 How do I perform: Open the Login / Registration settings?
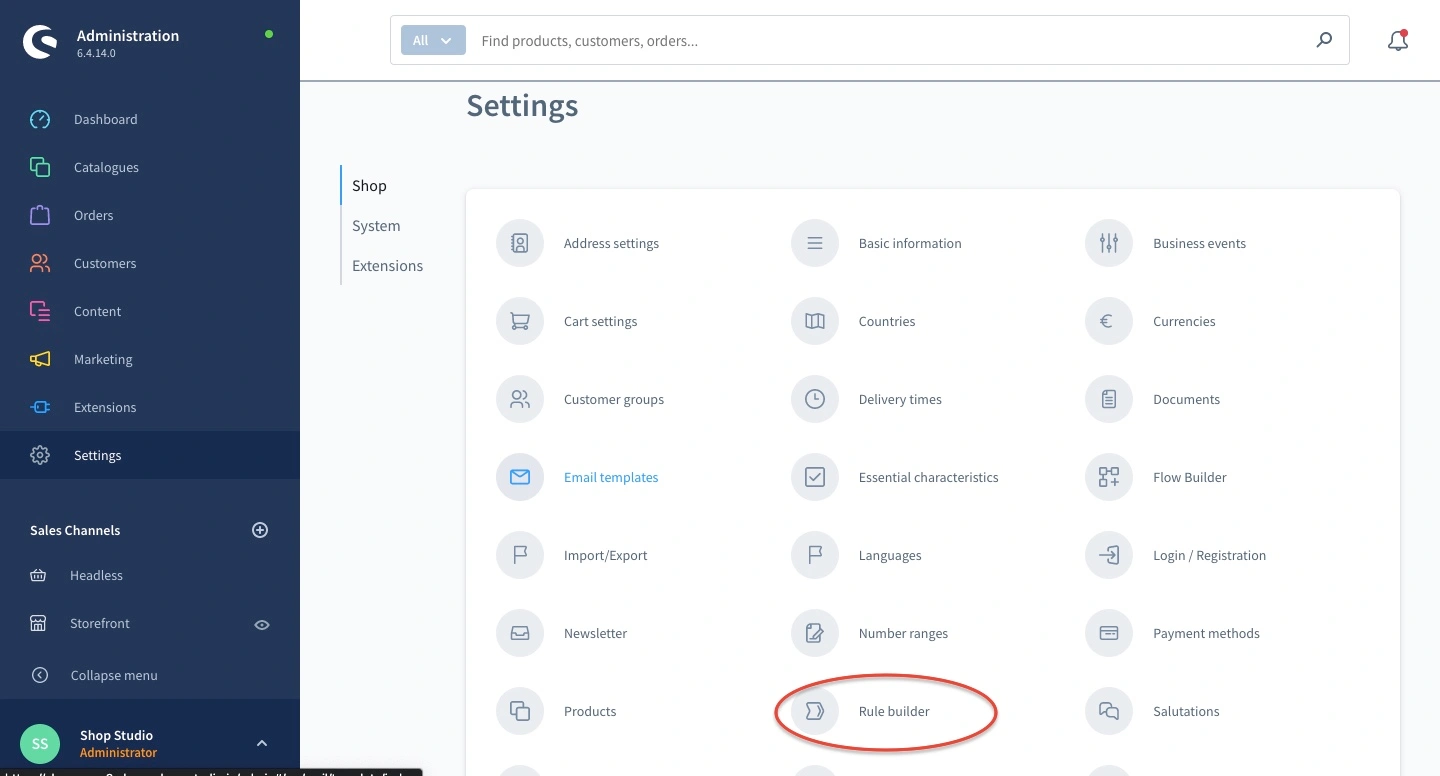pyautogui.click(x=1209, y=555)
